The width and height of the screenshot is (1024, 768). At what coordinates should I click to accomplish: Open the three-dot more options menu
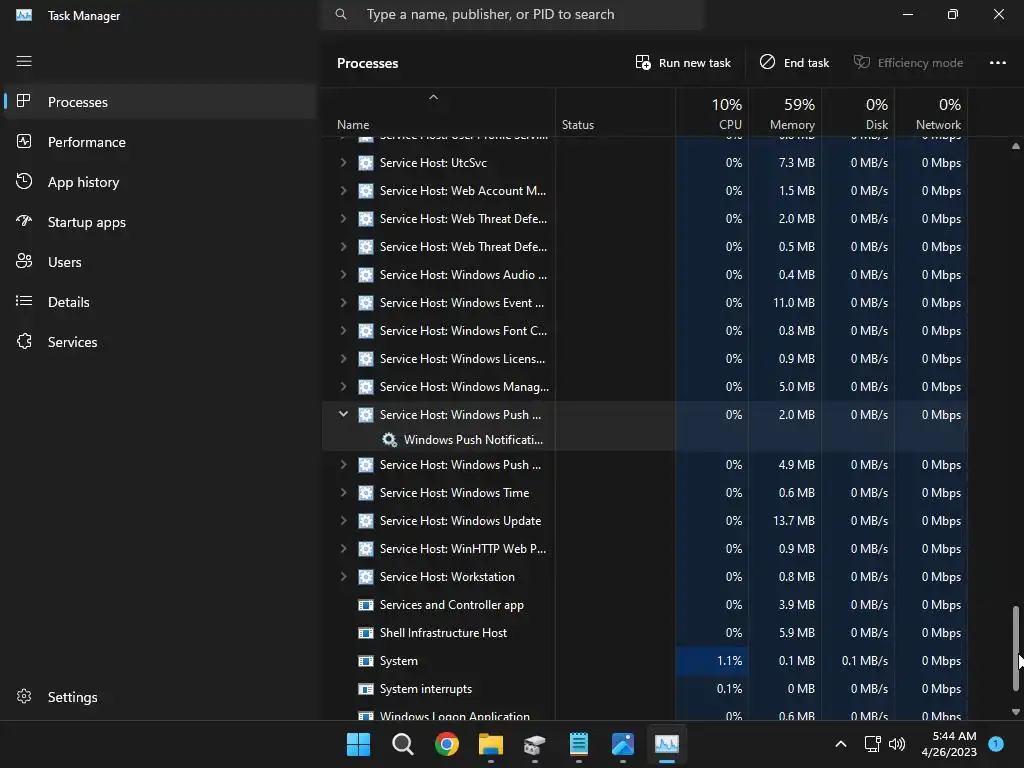coord(997,63)
